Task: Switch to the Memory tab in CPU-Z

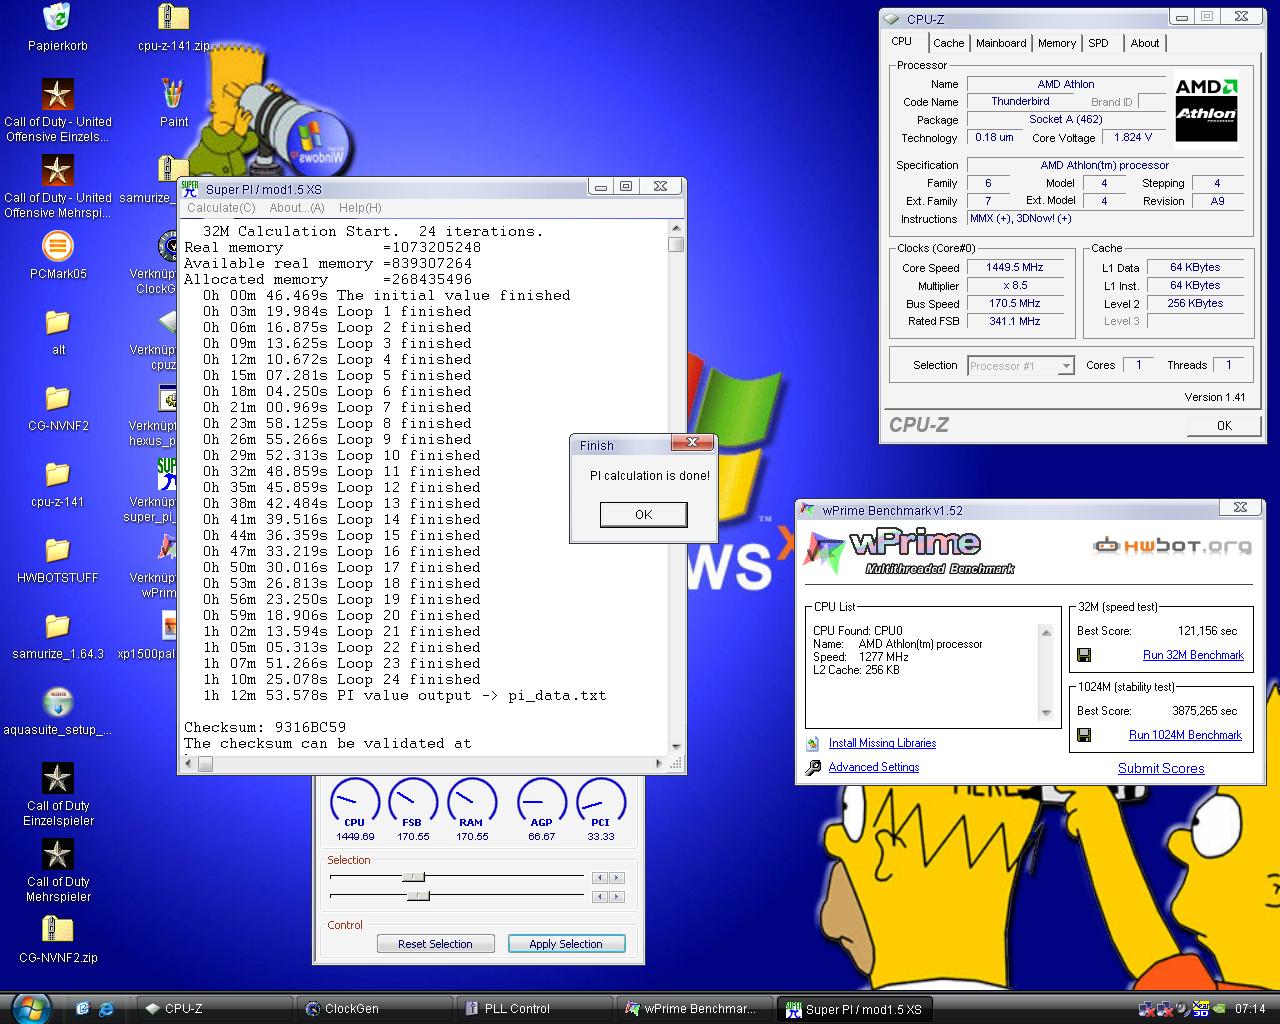Action: [1057, 43]
